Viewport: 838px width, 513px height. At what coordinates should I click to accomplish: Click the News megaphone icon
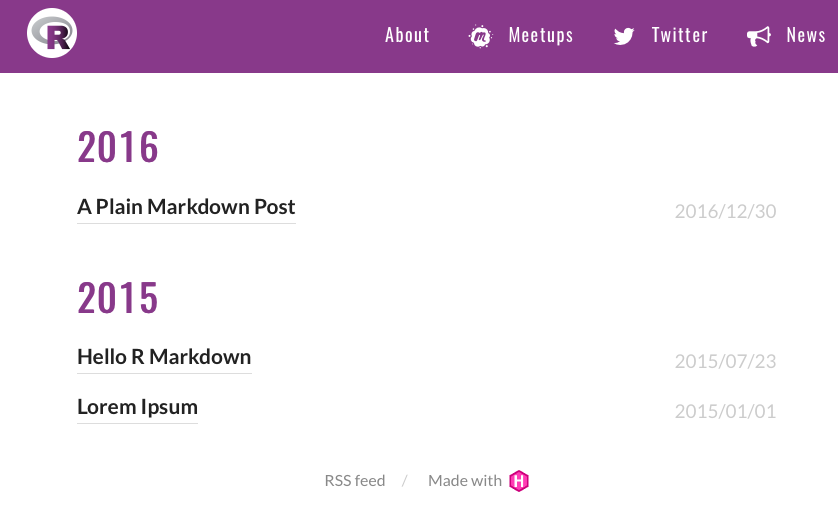pos(759,37)
